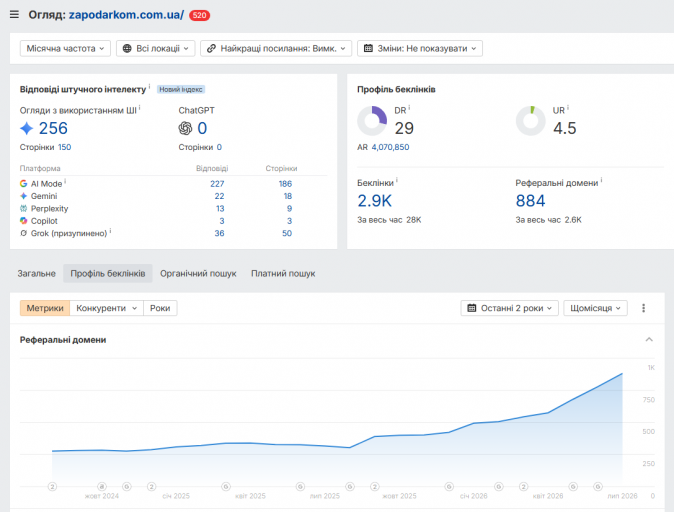
Task: Switch to the Роки view toggle
Action: pyautogui.click(x=160, y=308)
